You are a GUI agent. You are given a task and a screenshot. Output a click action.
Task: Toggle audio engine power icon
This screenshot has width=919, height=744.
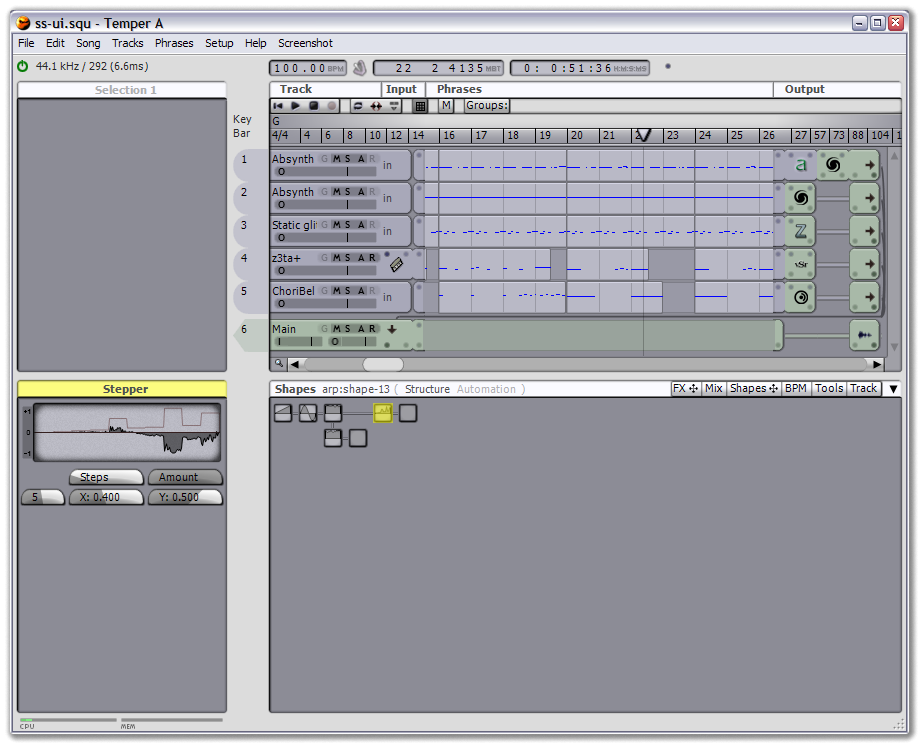click(x=22, y=66)
